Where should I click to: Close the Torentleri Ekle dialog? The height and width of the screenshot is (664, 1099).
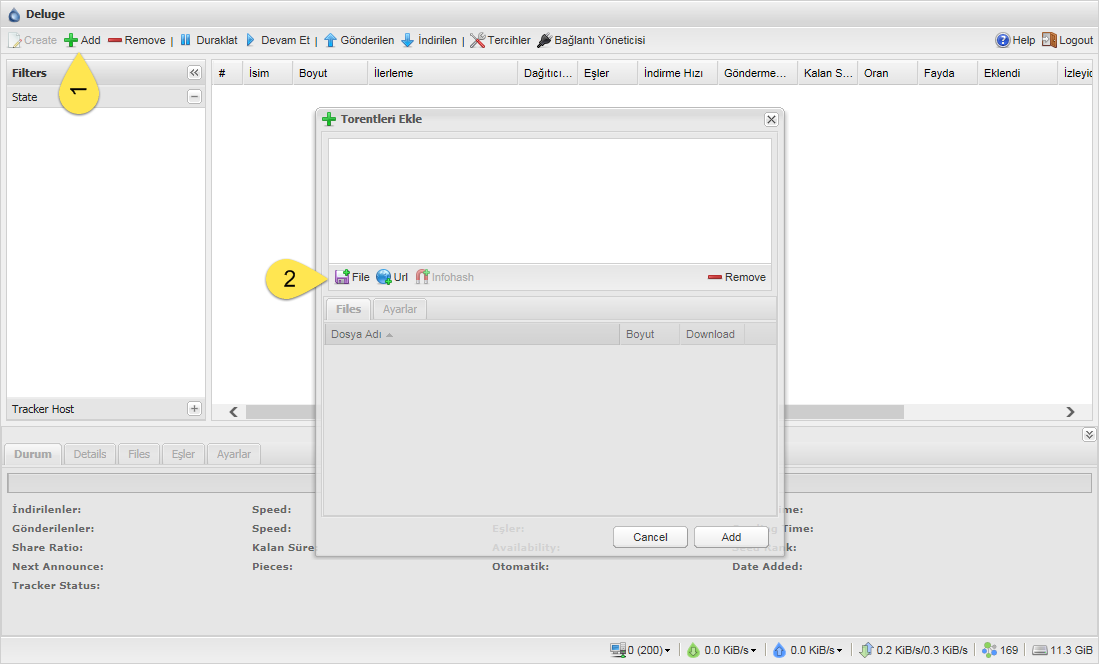click(771, 119)
